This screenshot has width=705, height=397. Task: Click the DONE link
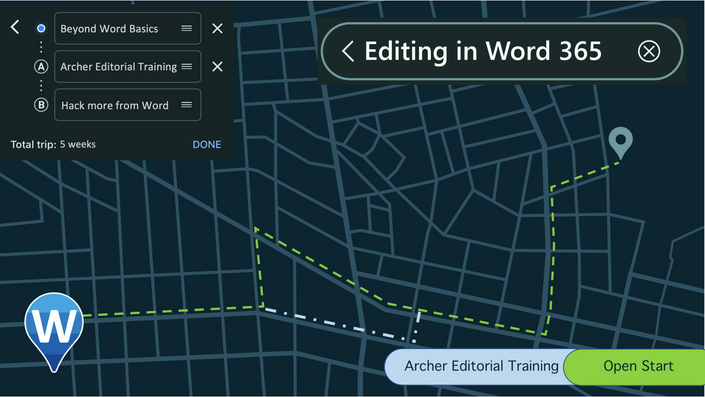tap(207, 144)
